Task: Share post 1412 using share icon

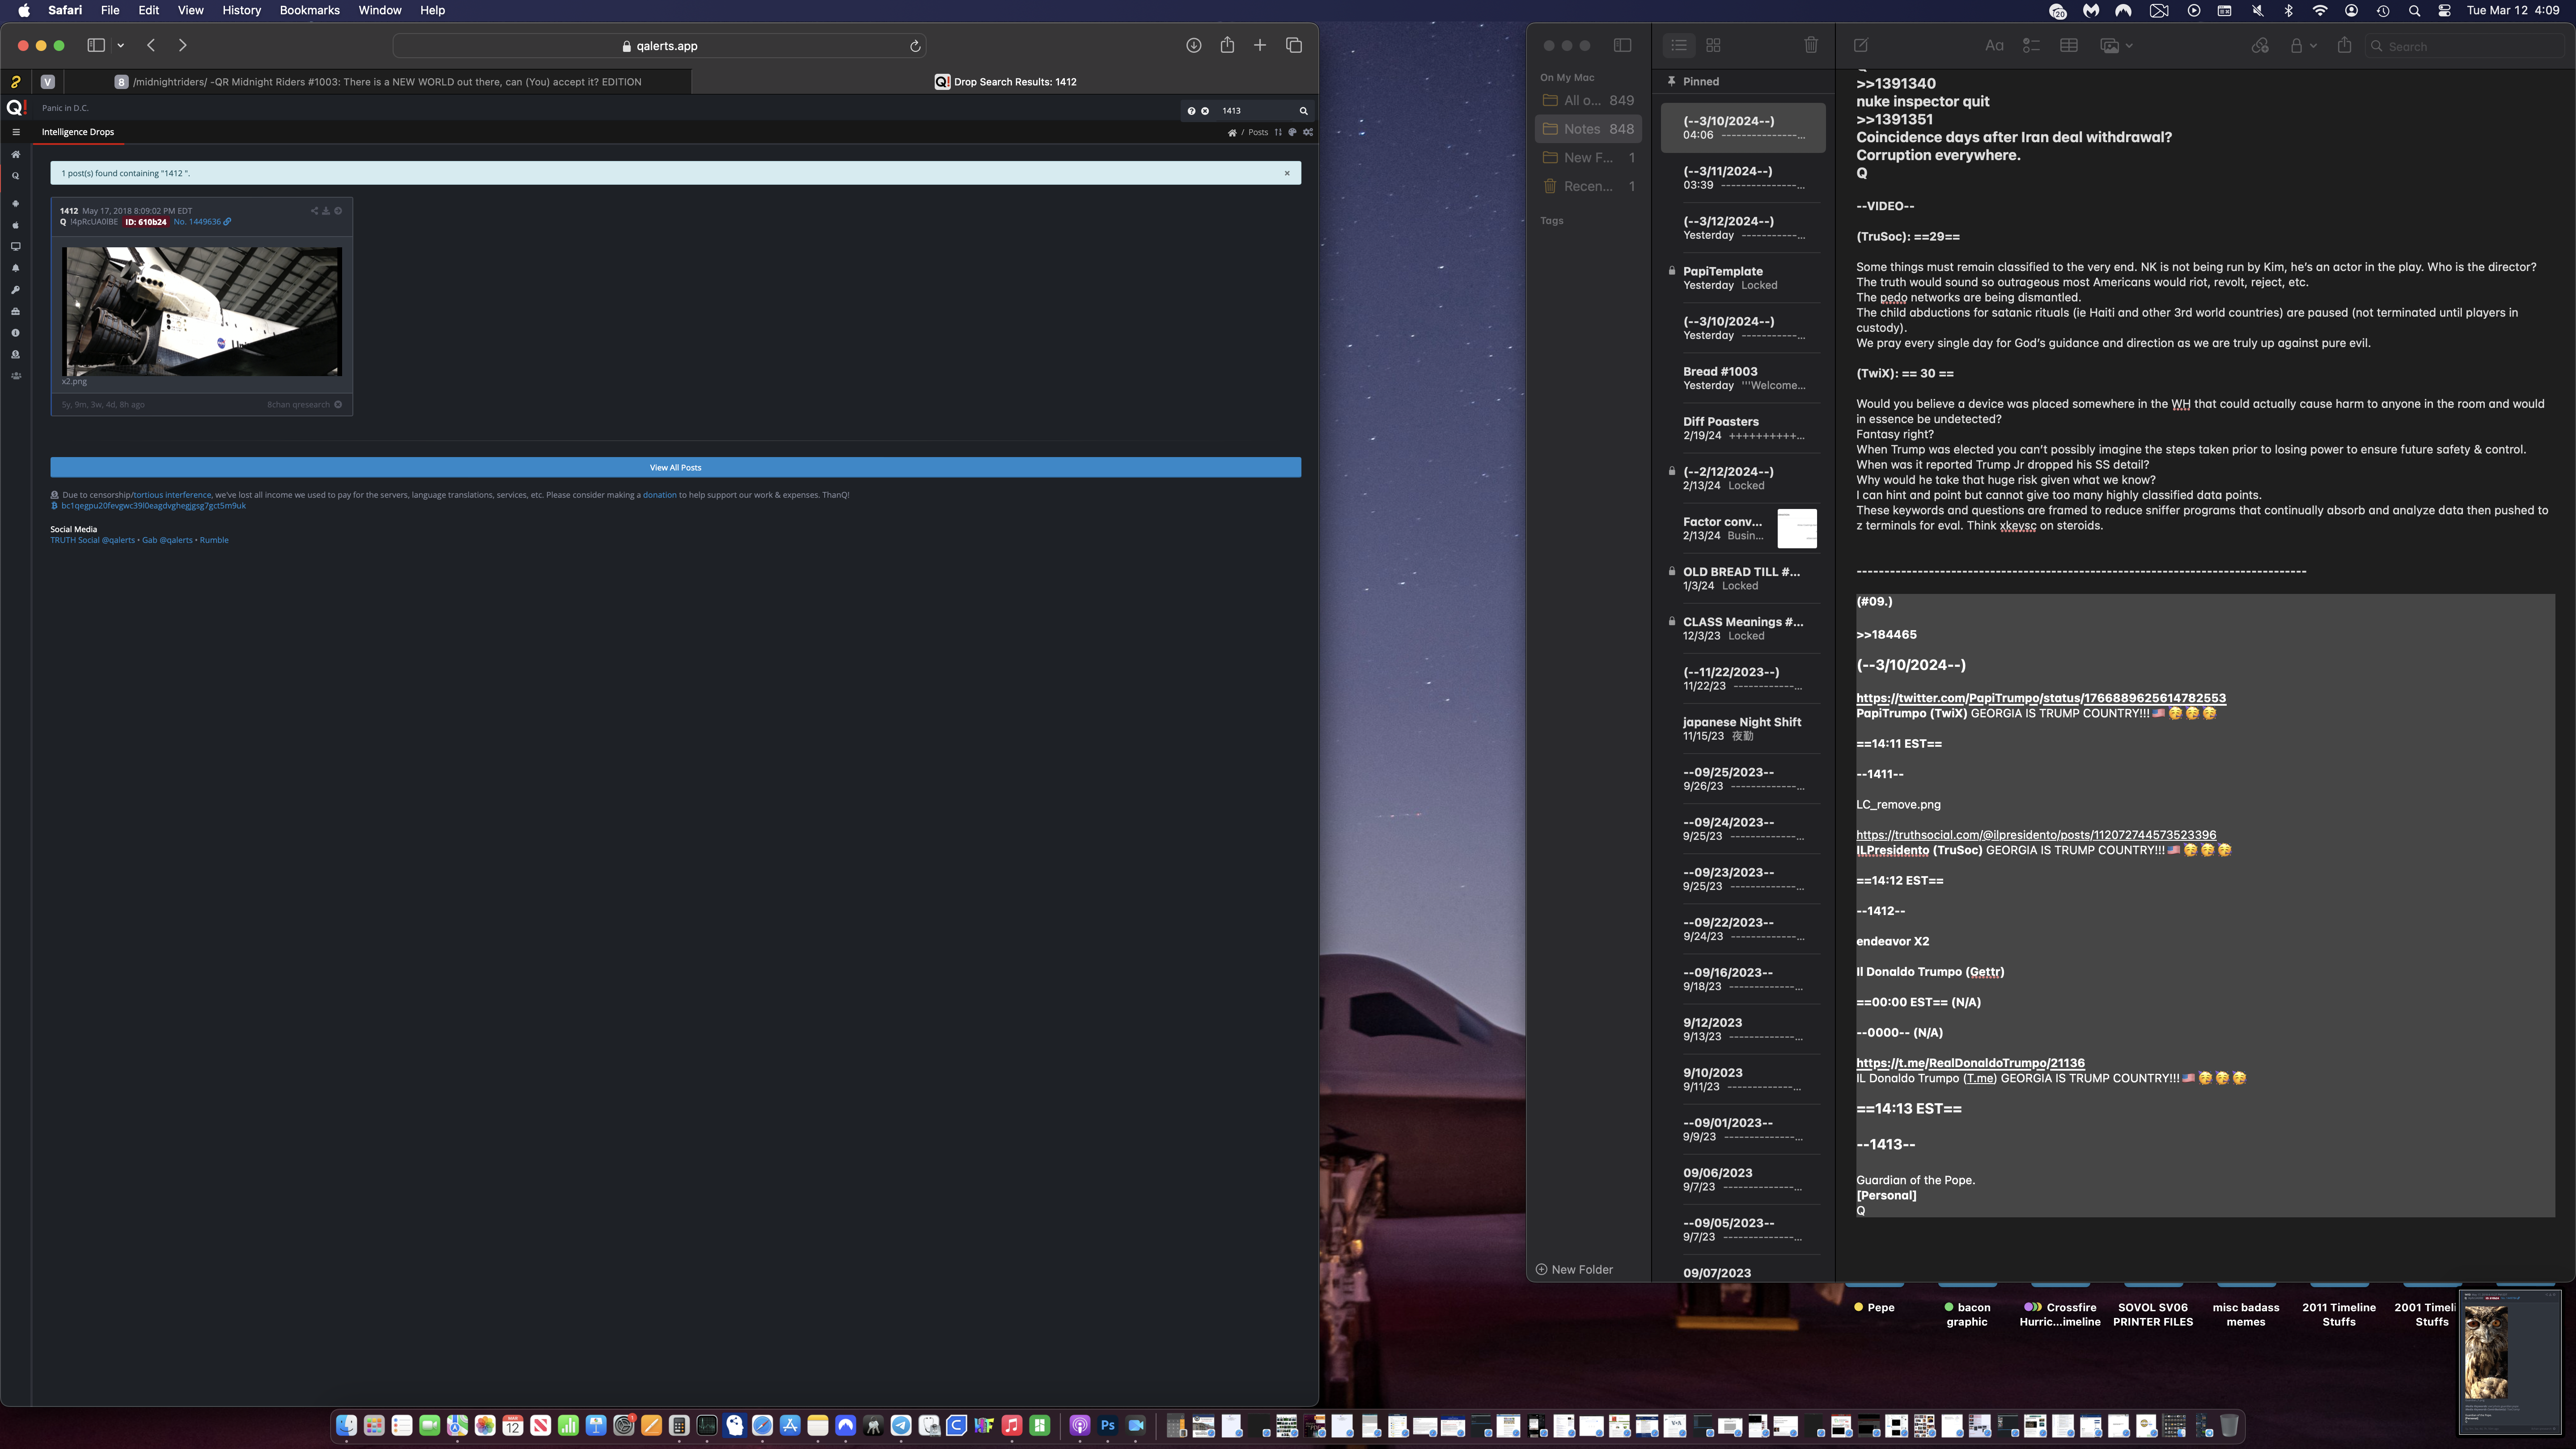Action: coord(314,211)
